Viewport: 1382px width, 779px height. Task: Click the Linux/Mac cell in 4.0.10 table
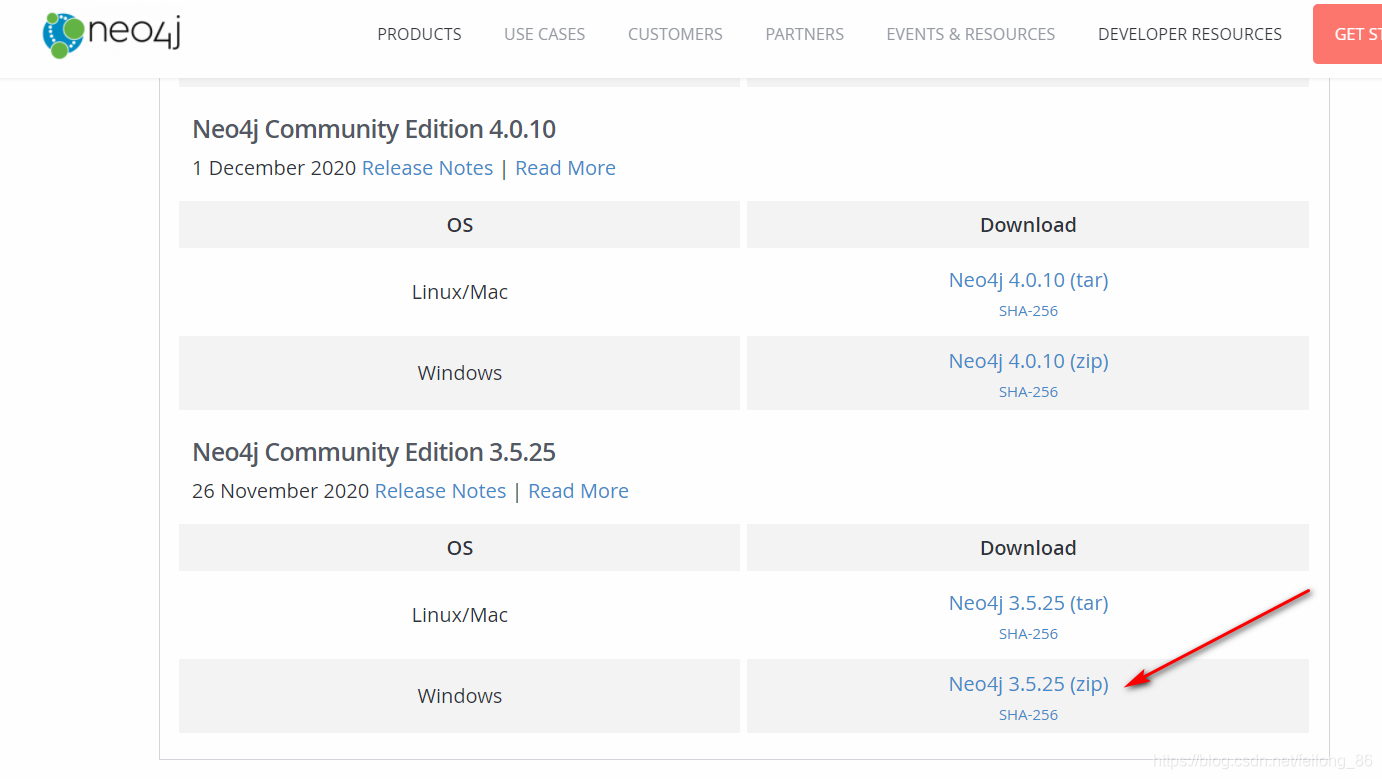click(460, 292)
